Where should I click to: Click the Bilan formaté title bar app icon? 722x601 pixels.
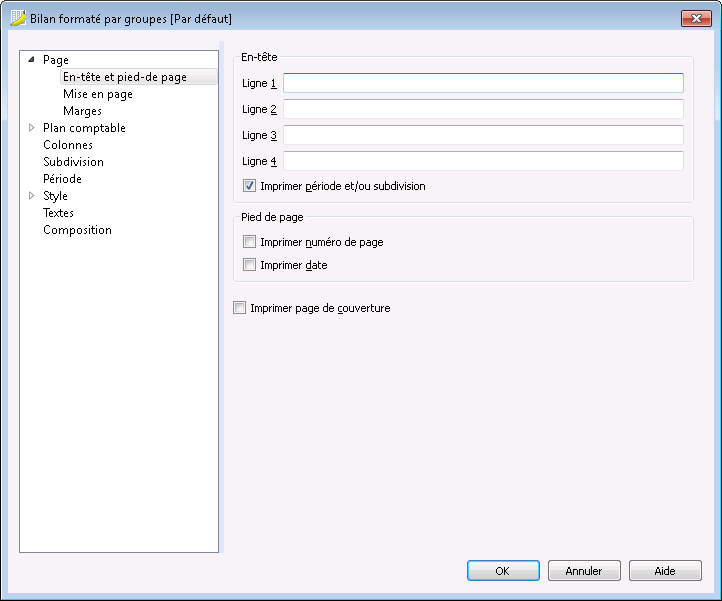point(18,18)
